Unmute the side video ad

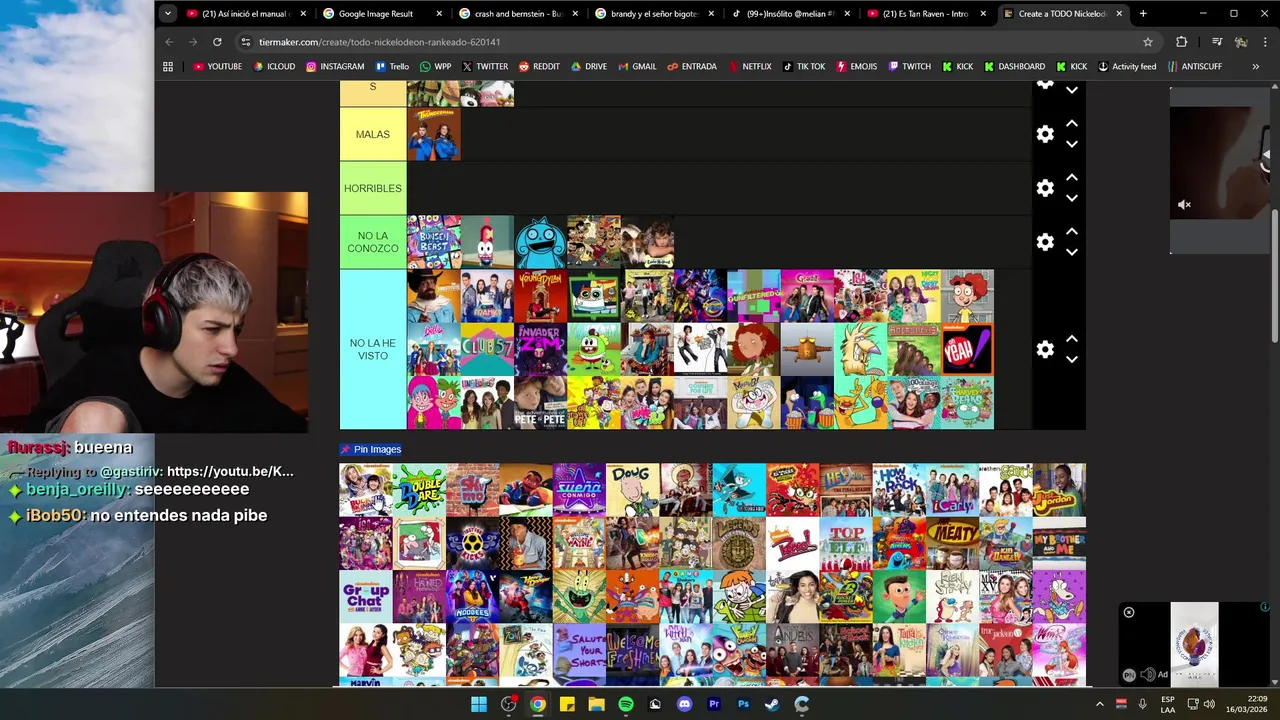(x=1185, y=205)
